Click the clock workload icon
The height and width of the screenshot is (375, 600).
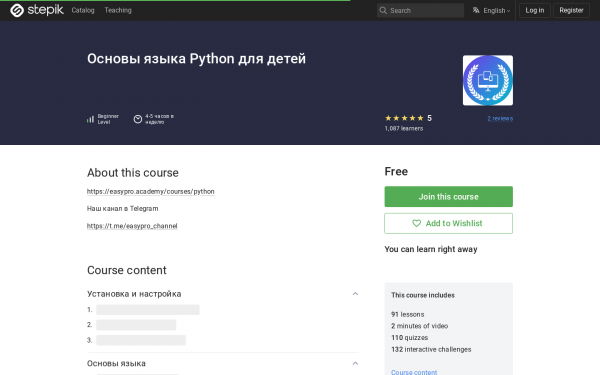(138, 119)
